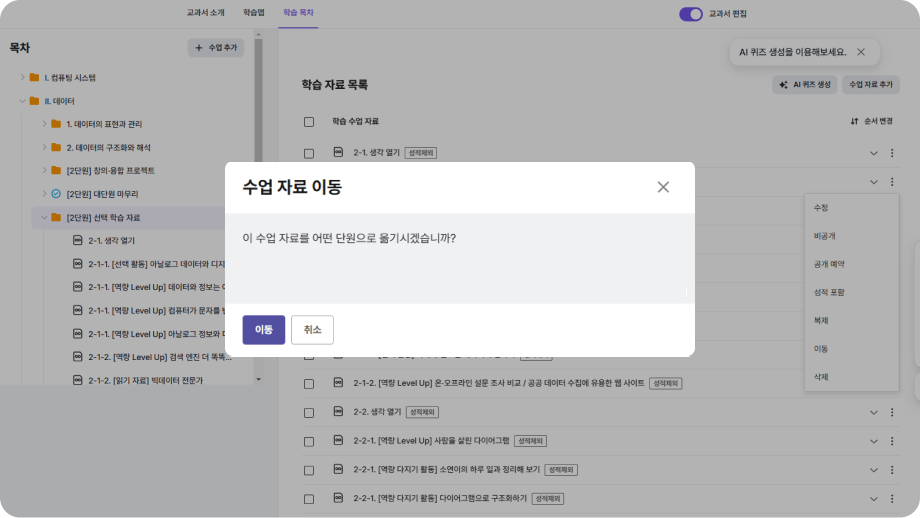Click the 수업 자료 추가 button
This screenshot has width=920, height=518.
click(x=870, y=85)
